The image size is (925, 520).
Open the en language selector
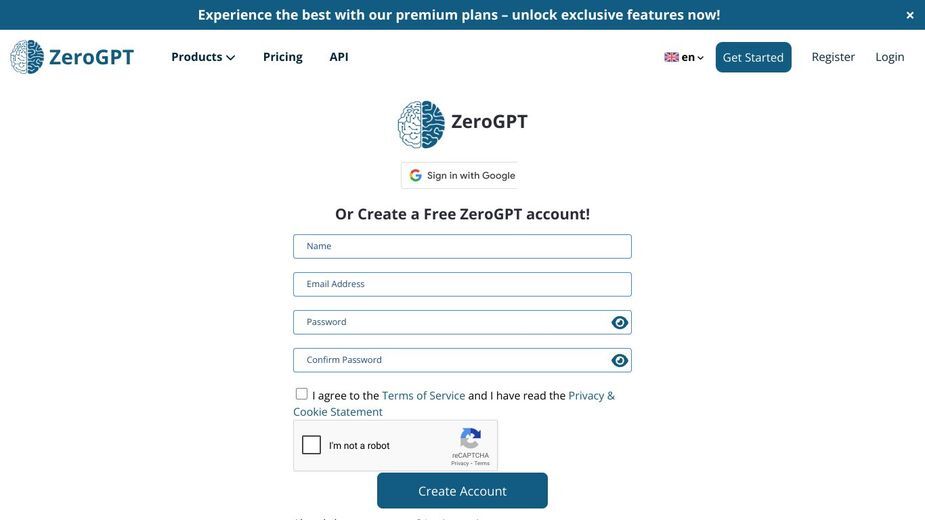click(684, 57)
